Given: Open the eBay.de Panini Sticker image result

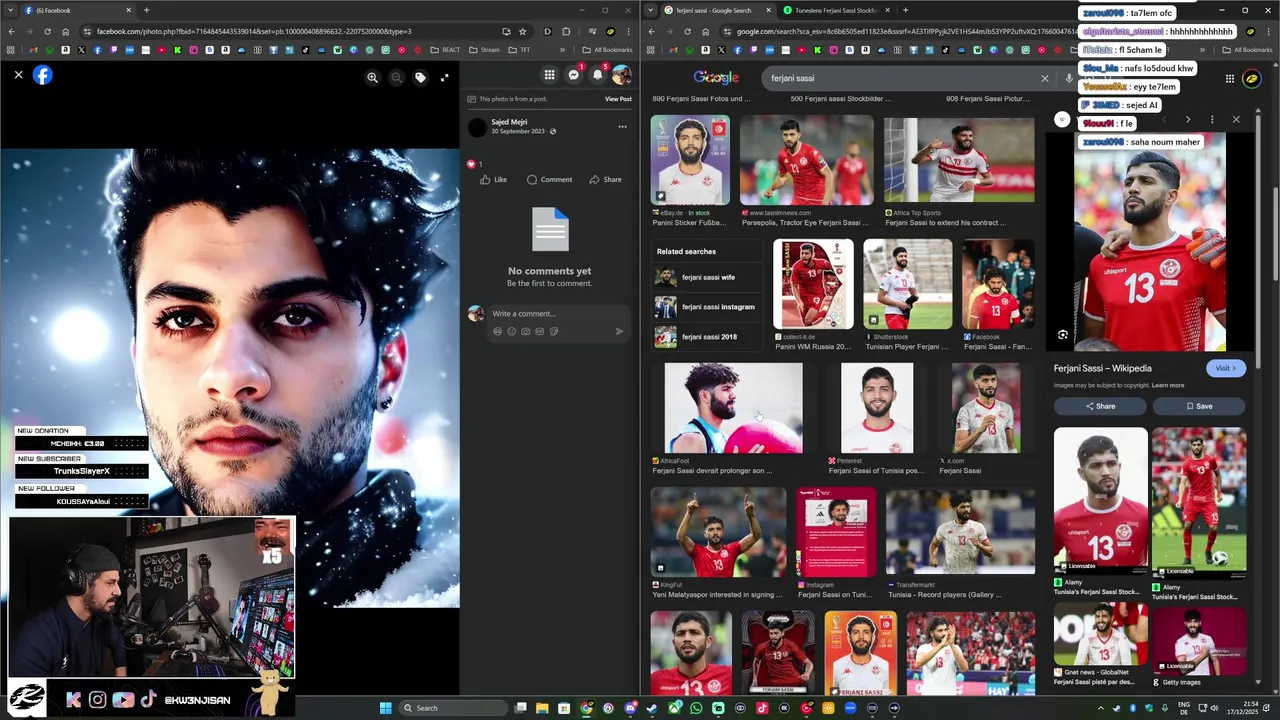Looking at the screenshot, I should coord(690,160).
